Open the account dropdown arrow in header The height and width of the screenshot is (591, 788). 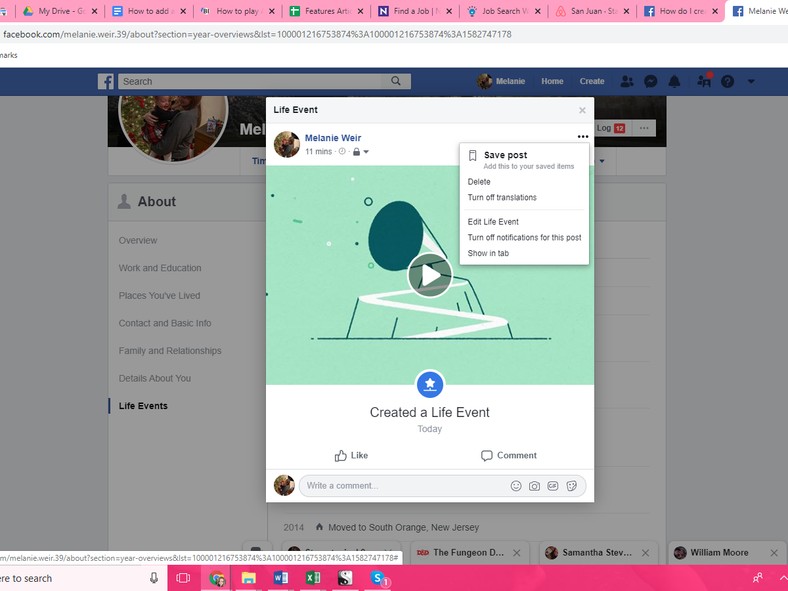coord(751,81)
